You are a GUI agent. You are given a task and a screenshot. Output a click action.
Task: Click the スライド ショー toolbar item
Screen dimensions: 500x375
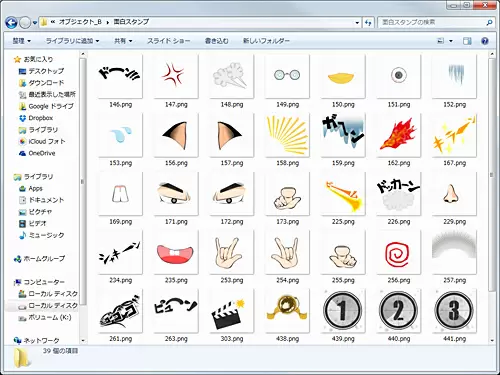point(169,41)
